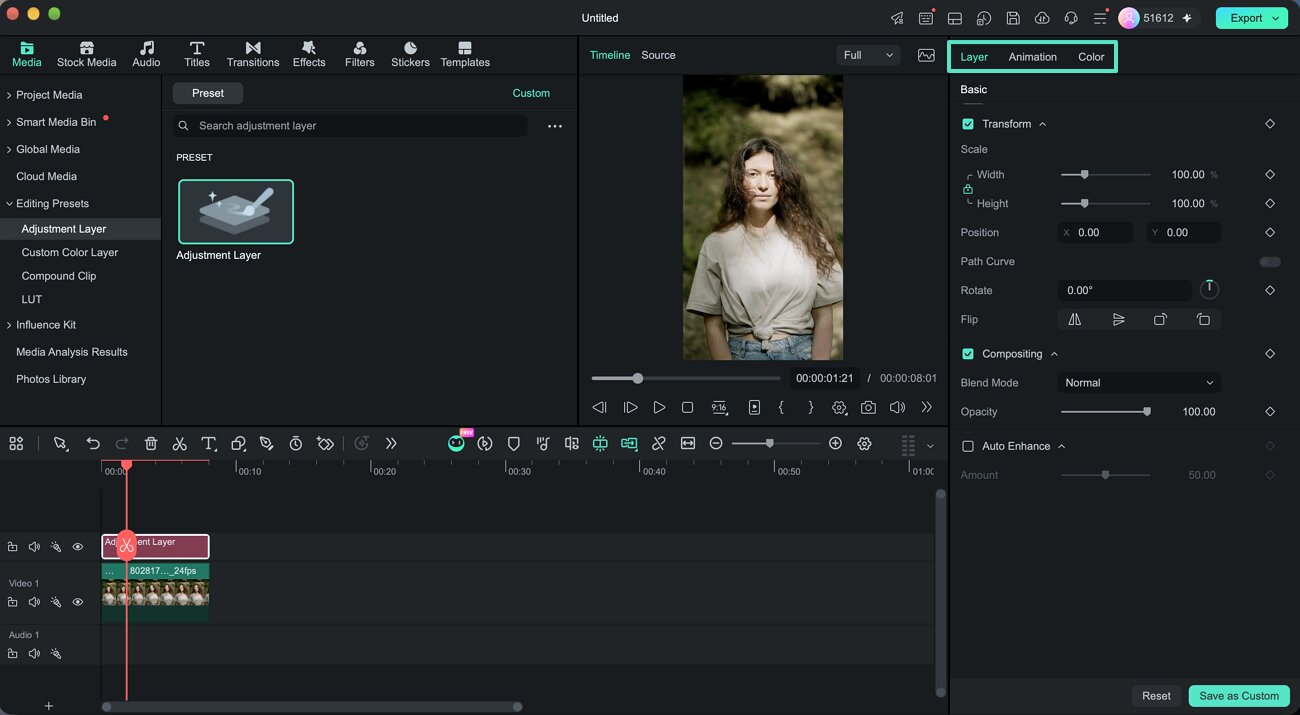The height and width of the screenshot is (715, 1300).
Task: Open the AI copilot face icon
Action: click(456, 443)
